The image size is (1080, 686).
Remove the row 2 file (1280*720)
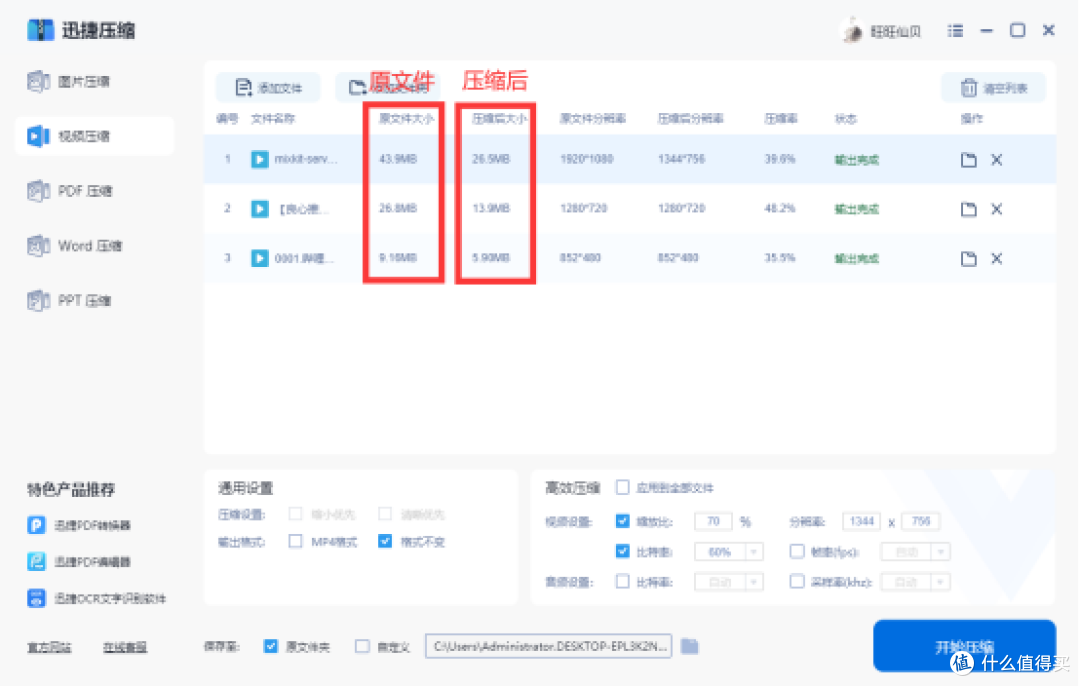pyautogui.click(x=996, y=209)
